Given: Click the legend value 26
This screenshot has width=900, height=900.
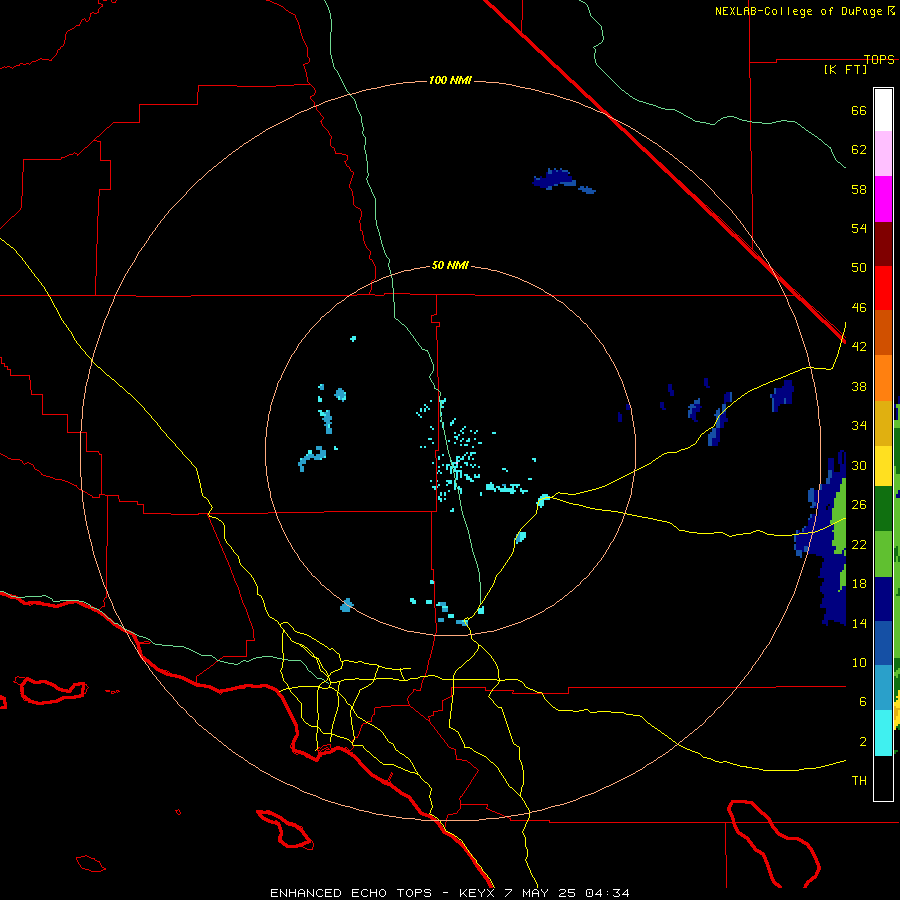Looking at the screenshot, I should (x=859, y=505).
